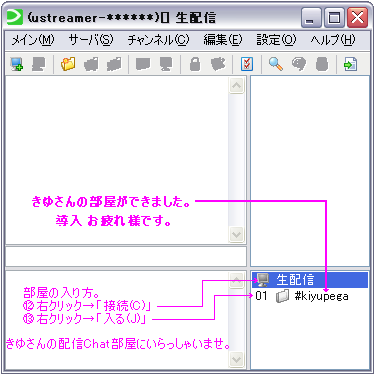This screenshot has width=375, height=374.
Task: Open the 設定(O) menu
Action: 276,40
